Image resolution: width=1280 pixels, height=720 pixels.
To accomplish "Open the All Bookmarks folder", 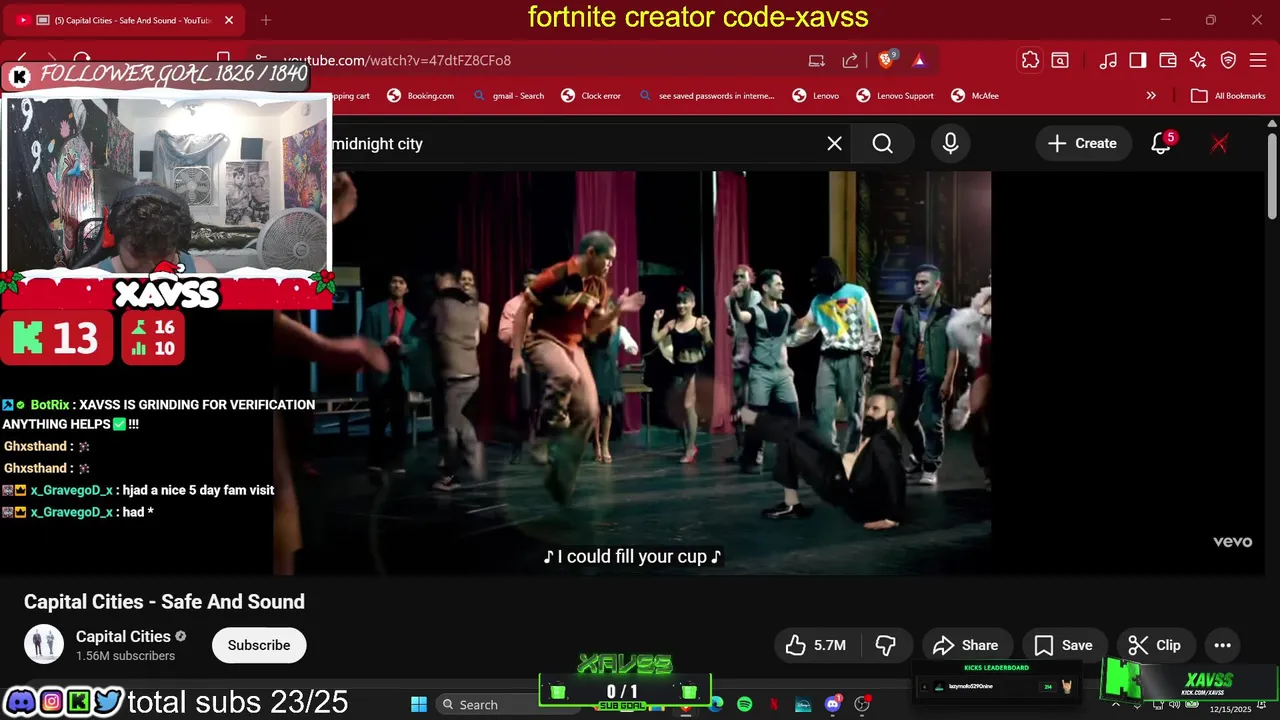I will point(1228,96).
